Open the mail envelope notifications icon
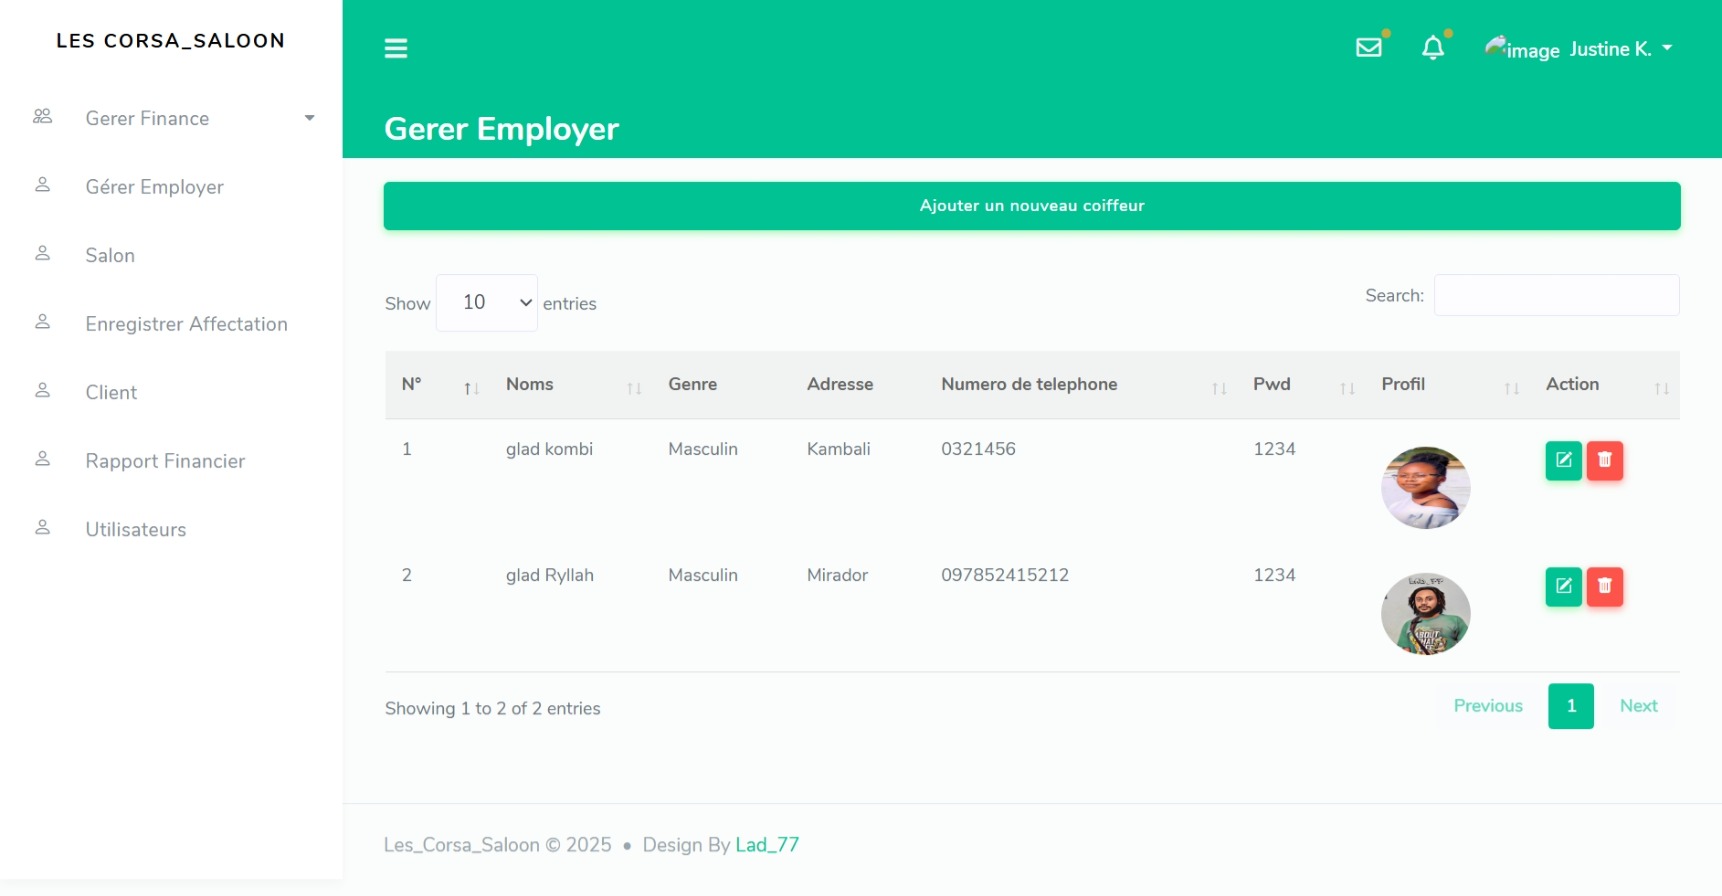This screenshot has width=1722, height=896. [1368, 47]
